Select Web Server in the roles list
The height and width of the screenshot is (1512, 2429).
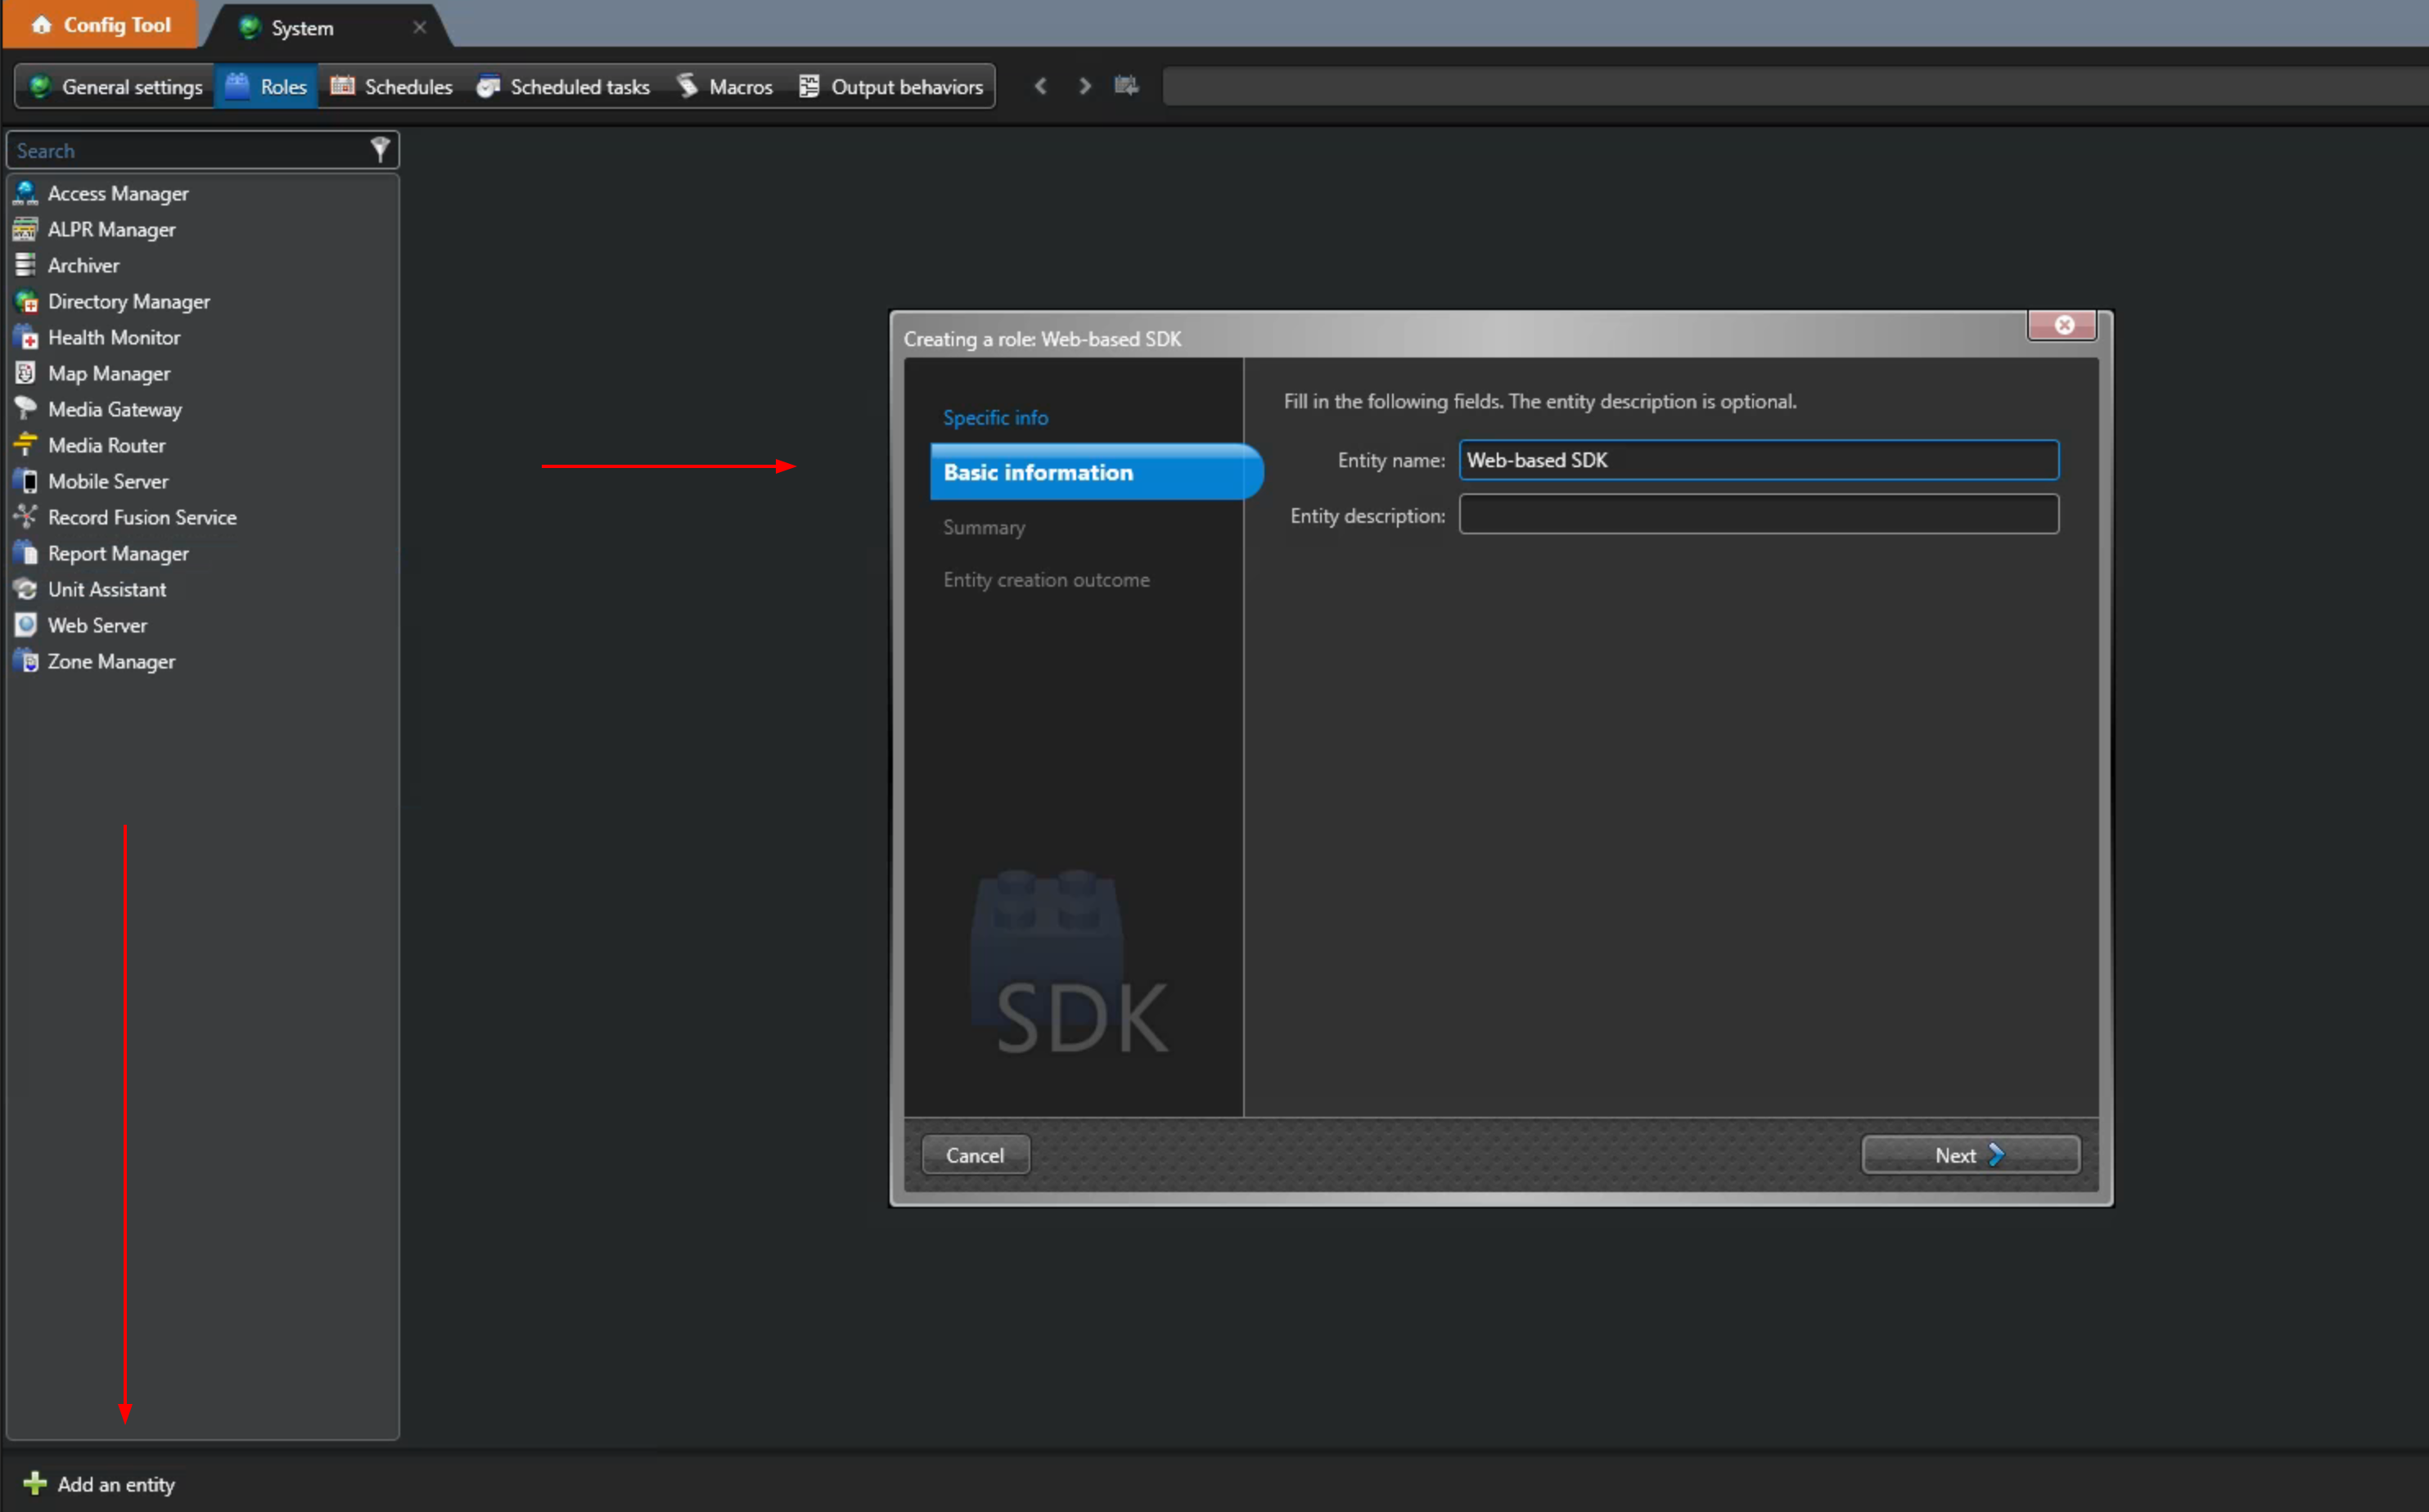tap(204, 625)
